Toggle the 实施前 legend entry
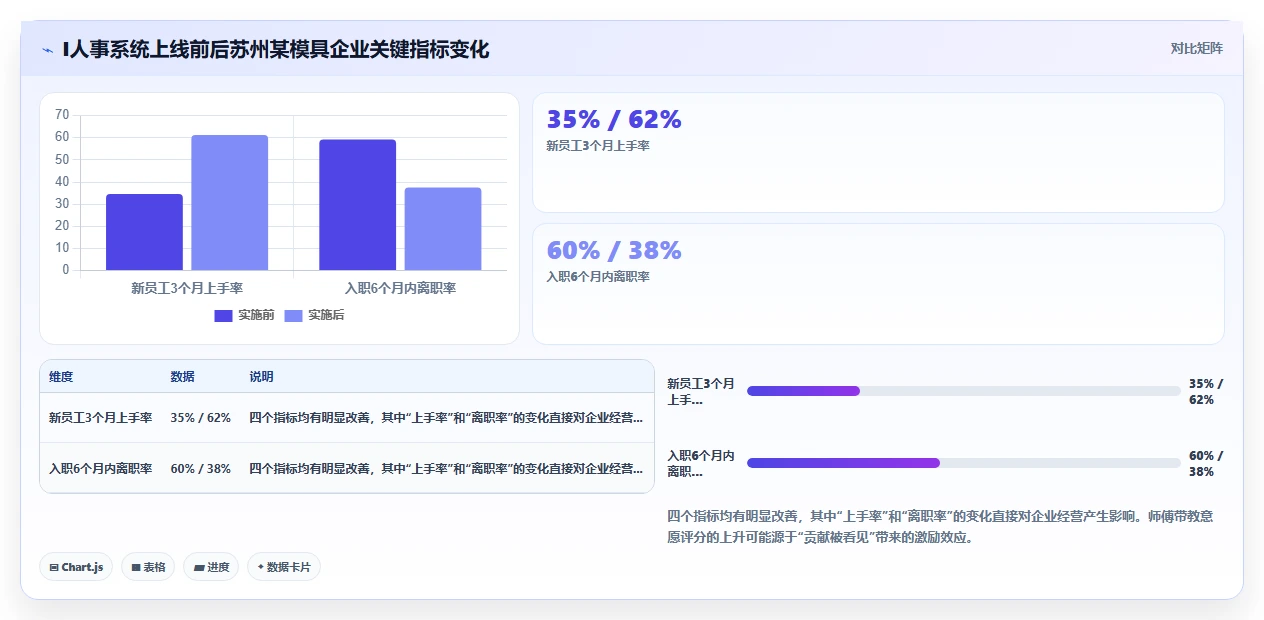Image resolution: width=1264 pixels, height=620 pixels. coord(245,315)
